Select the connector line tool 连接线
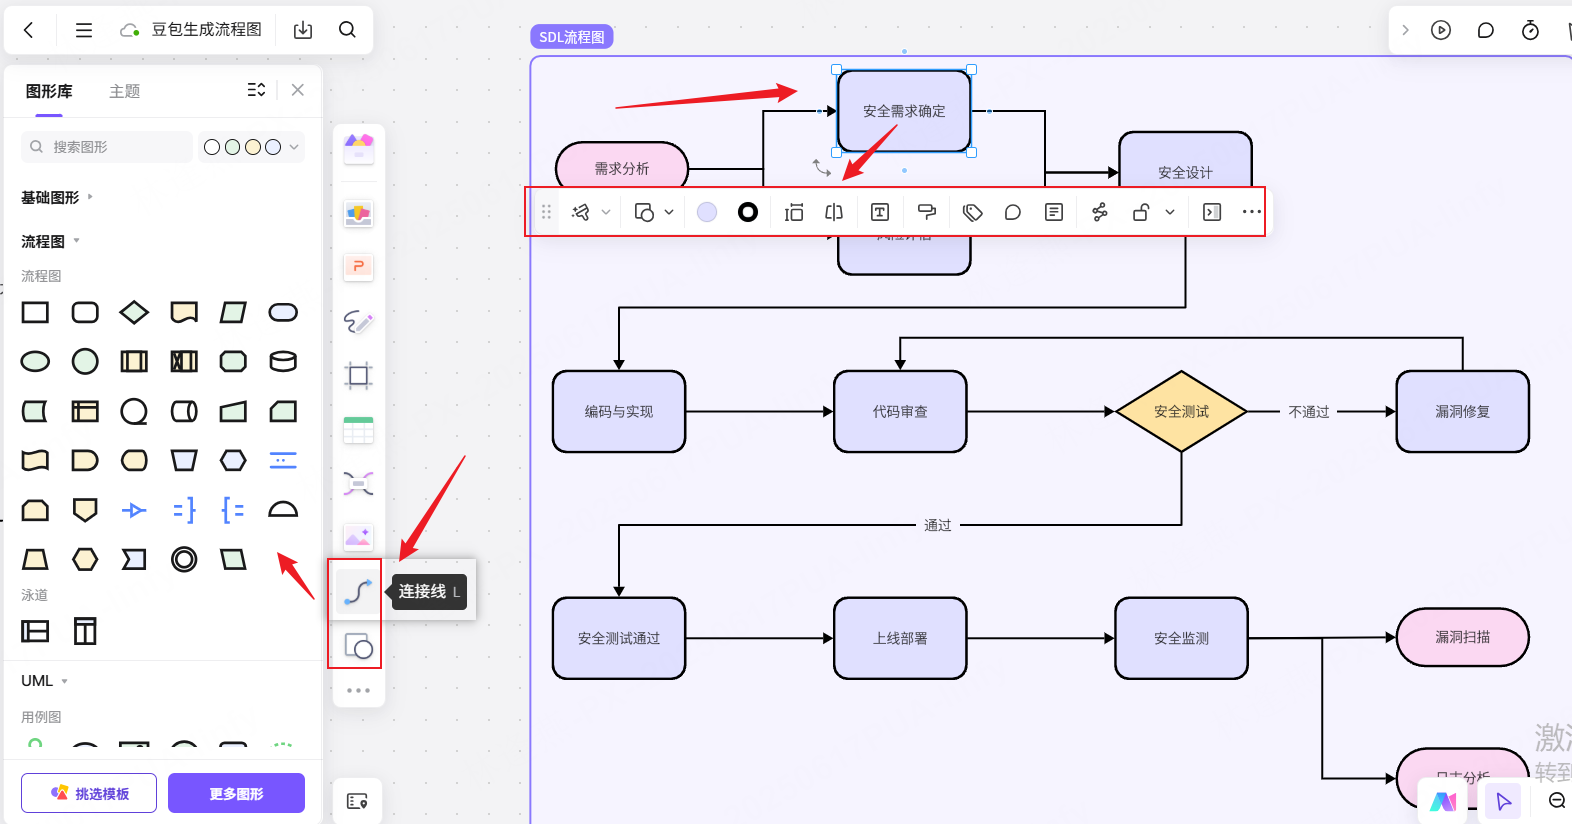Screen dimensions: 1572x824 (x=358, y=592)
